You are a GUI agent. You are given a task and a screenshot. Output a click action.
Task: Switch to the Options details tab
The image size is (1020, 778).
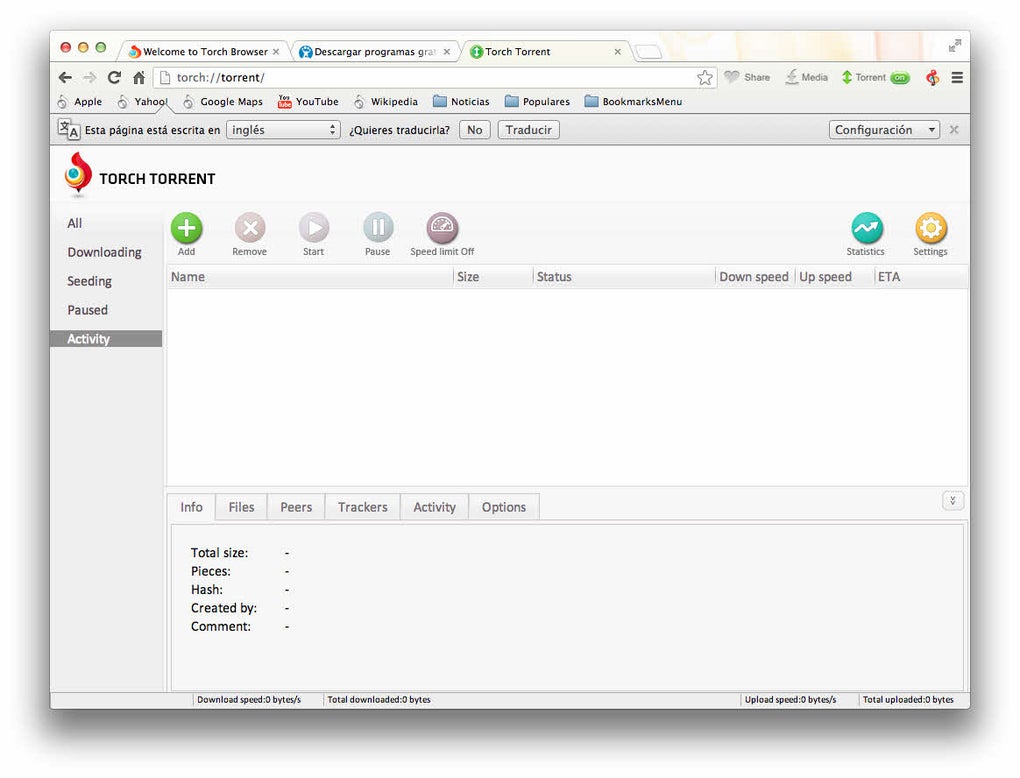click(x=504, y=507)
